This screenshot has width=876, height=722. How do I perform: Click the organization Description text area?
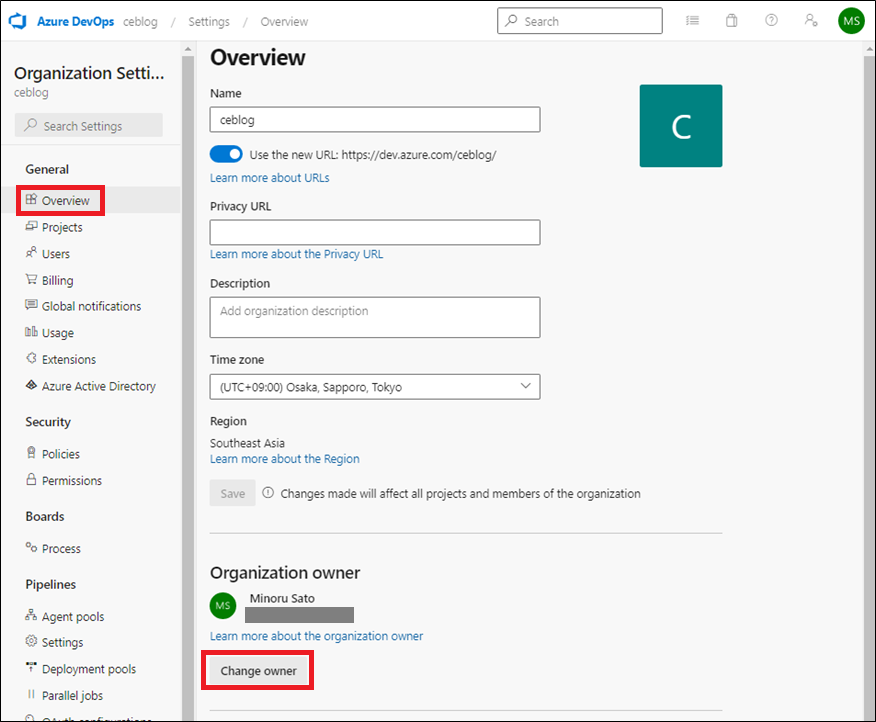(x=375, y=317)
